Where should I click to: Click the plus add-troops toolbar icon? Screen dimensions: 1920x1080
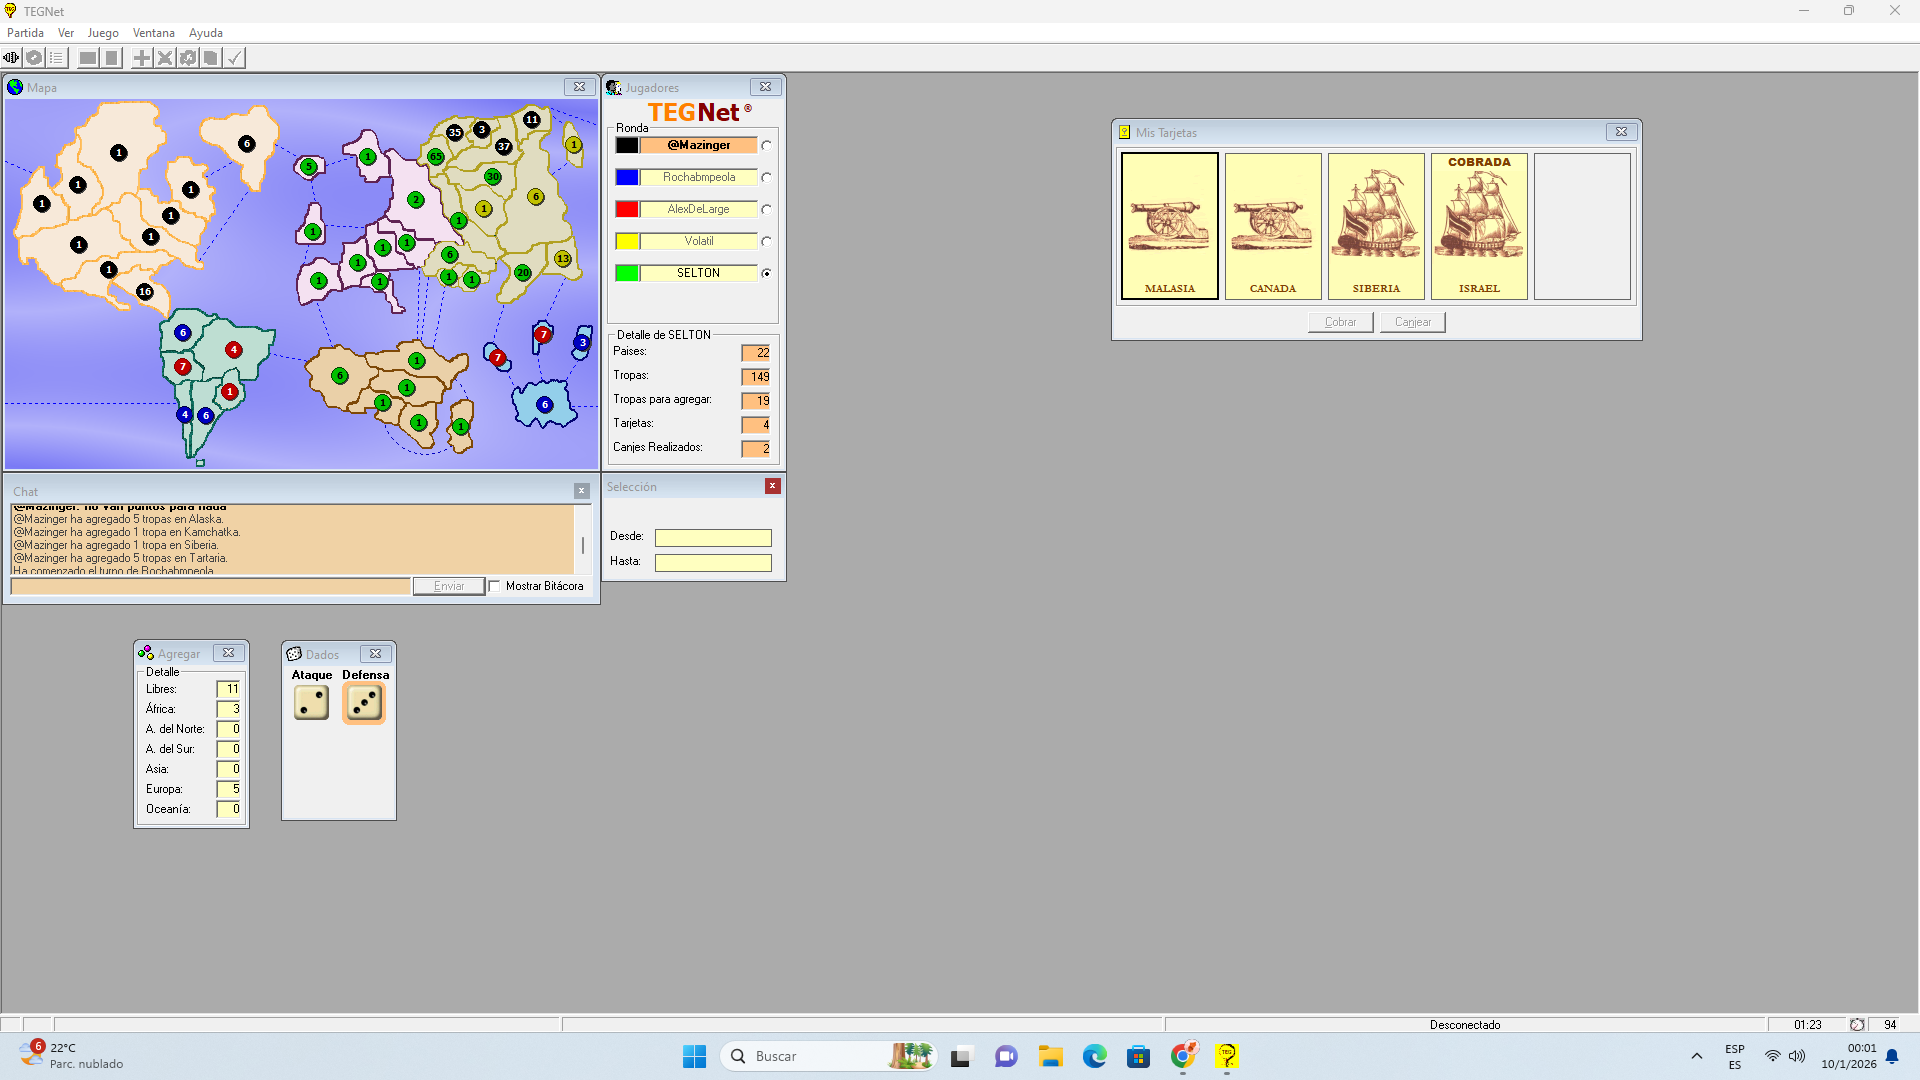(x=142, y=58)
